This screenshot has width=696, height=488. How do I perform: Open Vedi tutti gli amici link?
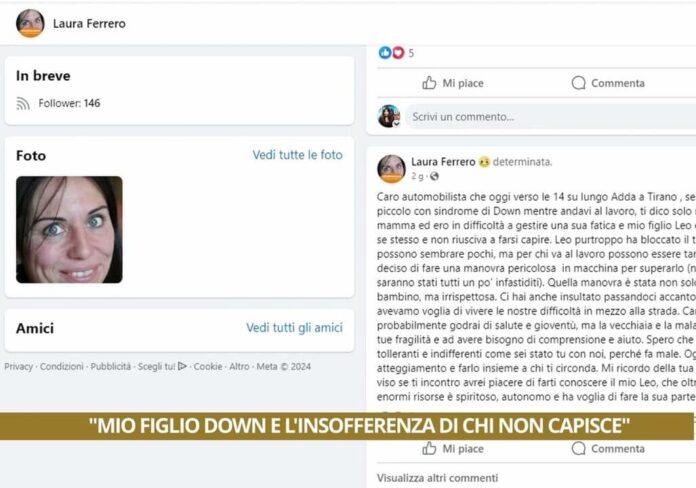pyautogui.click(x=294, y=328)
